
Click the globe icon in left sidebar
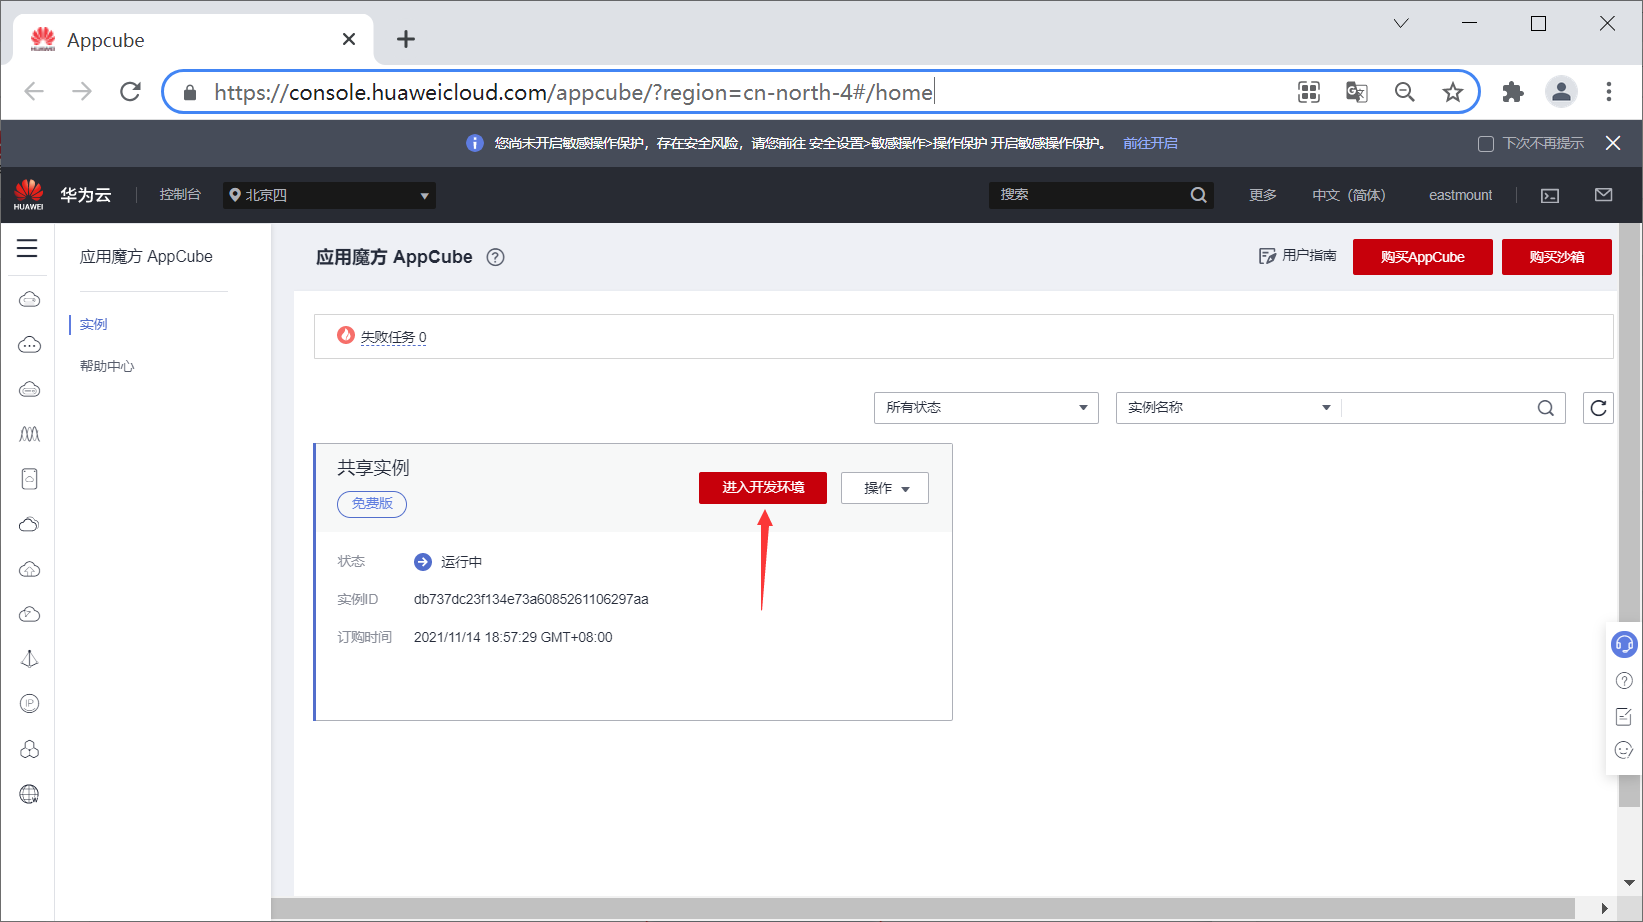tap(30, 794)
